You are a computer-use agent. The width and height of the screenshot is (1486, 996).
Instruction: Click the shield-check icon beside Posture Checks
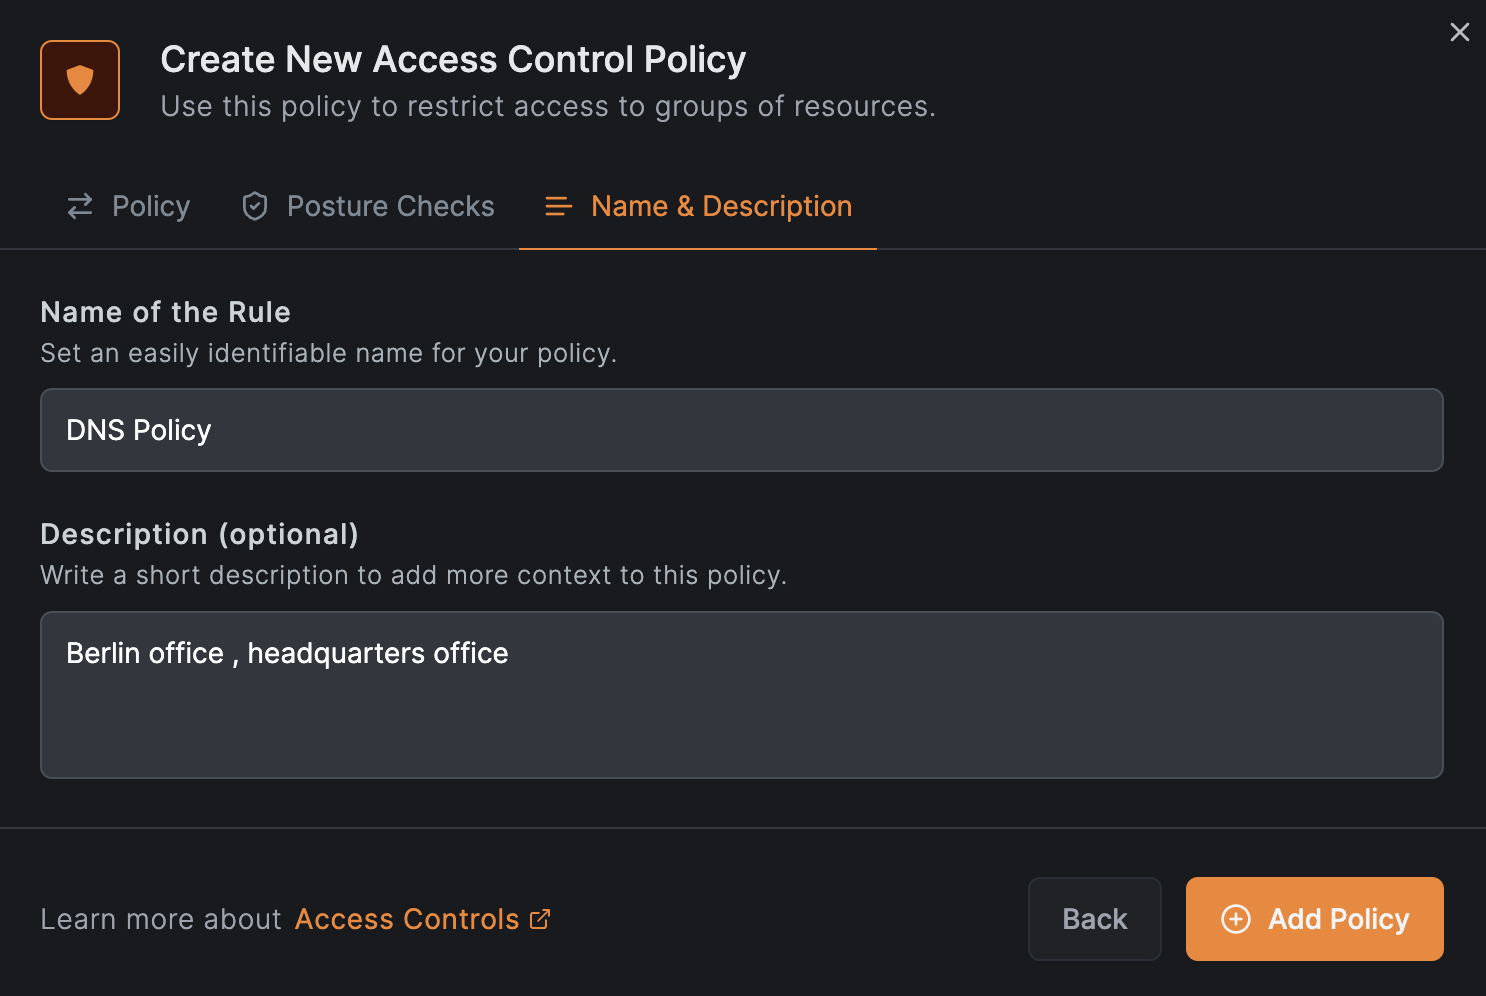pyautogui.click(x=255, y=206)
